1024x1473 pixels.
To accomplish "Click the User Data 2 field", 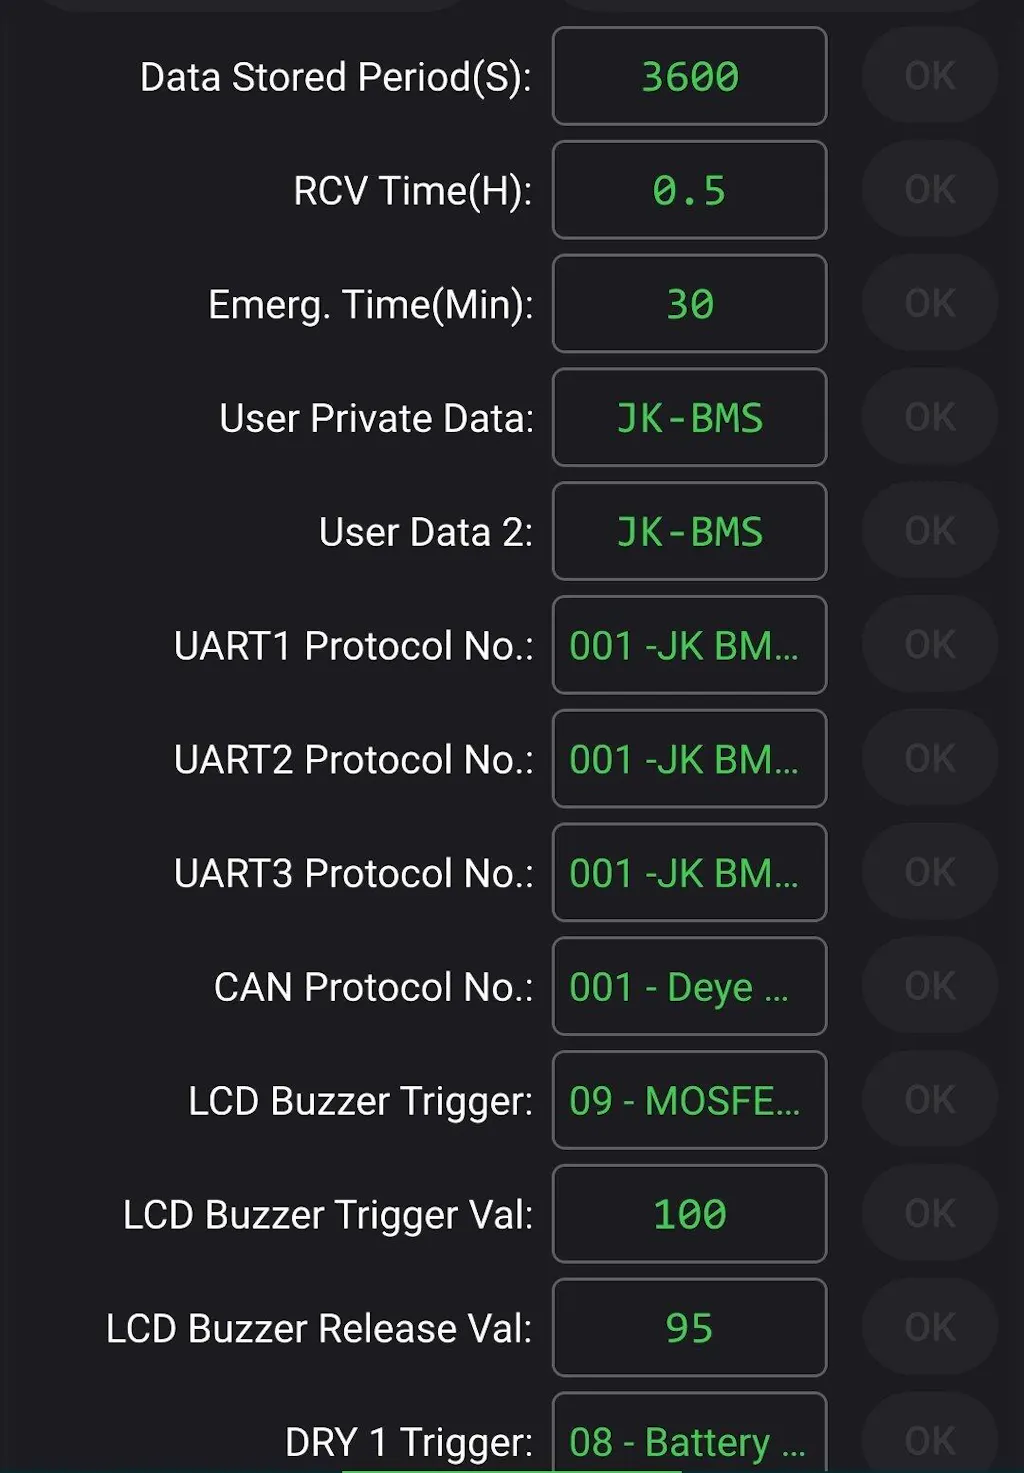I will tap(689, 532).
